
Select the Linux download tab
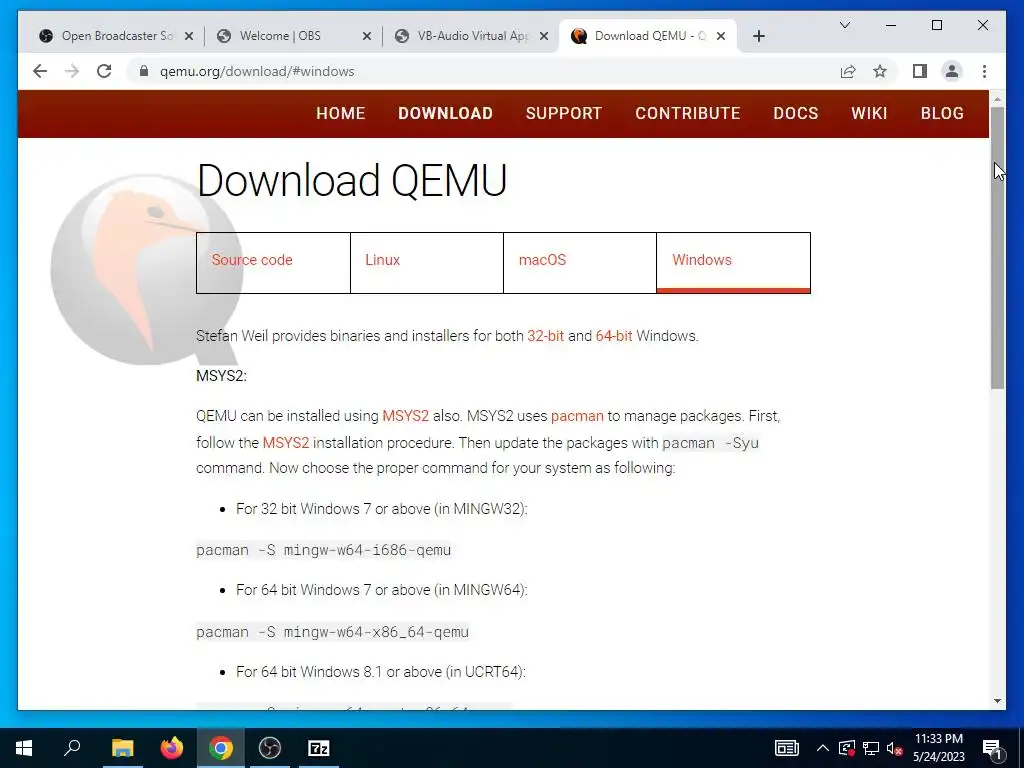426,263
